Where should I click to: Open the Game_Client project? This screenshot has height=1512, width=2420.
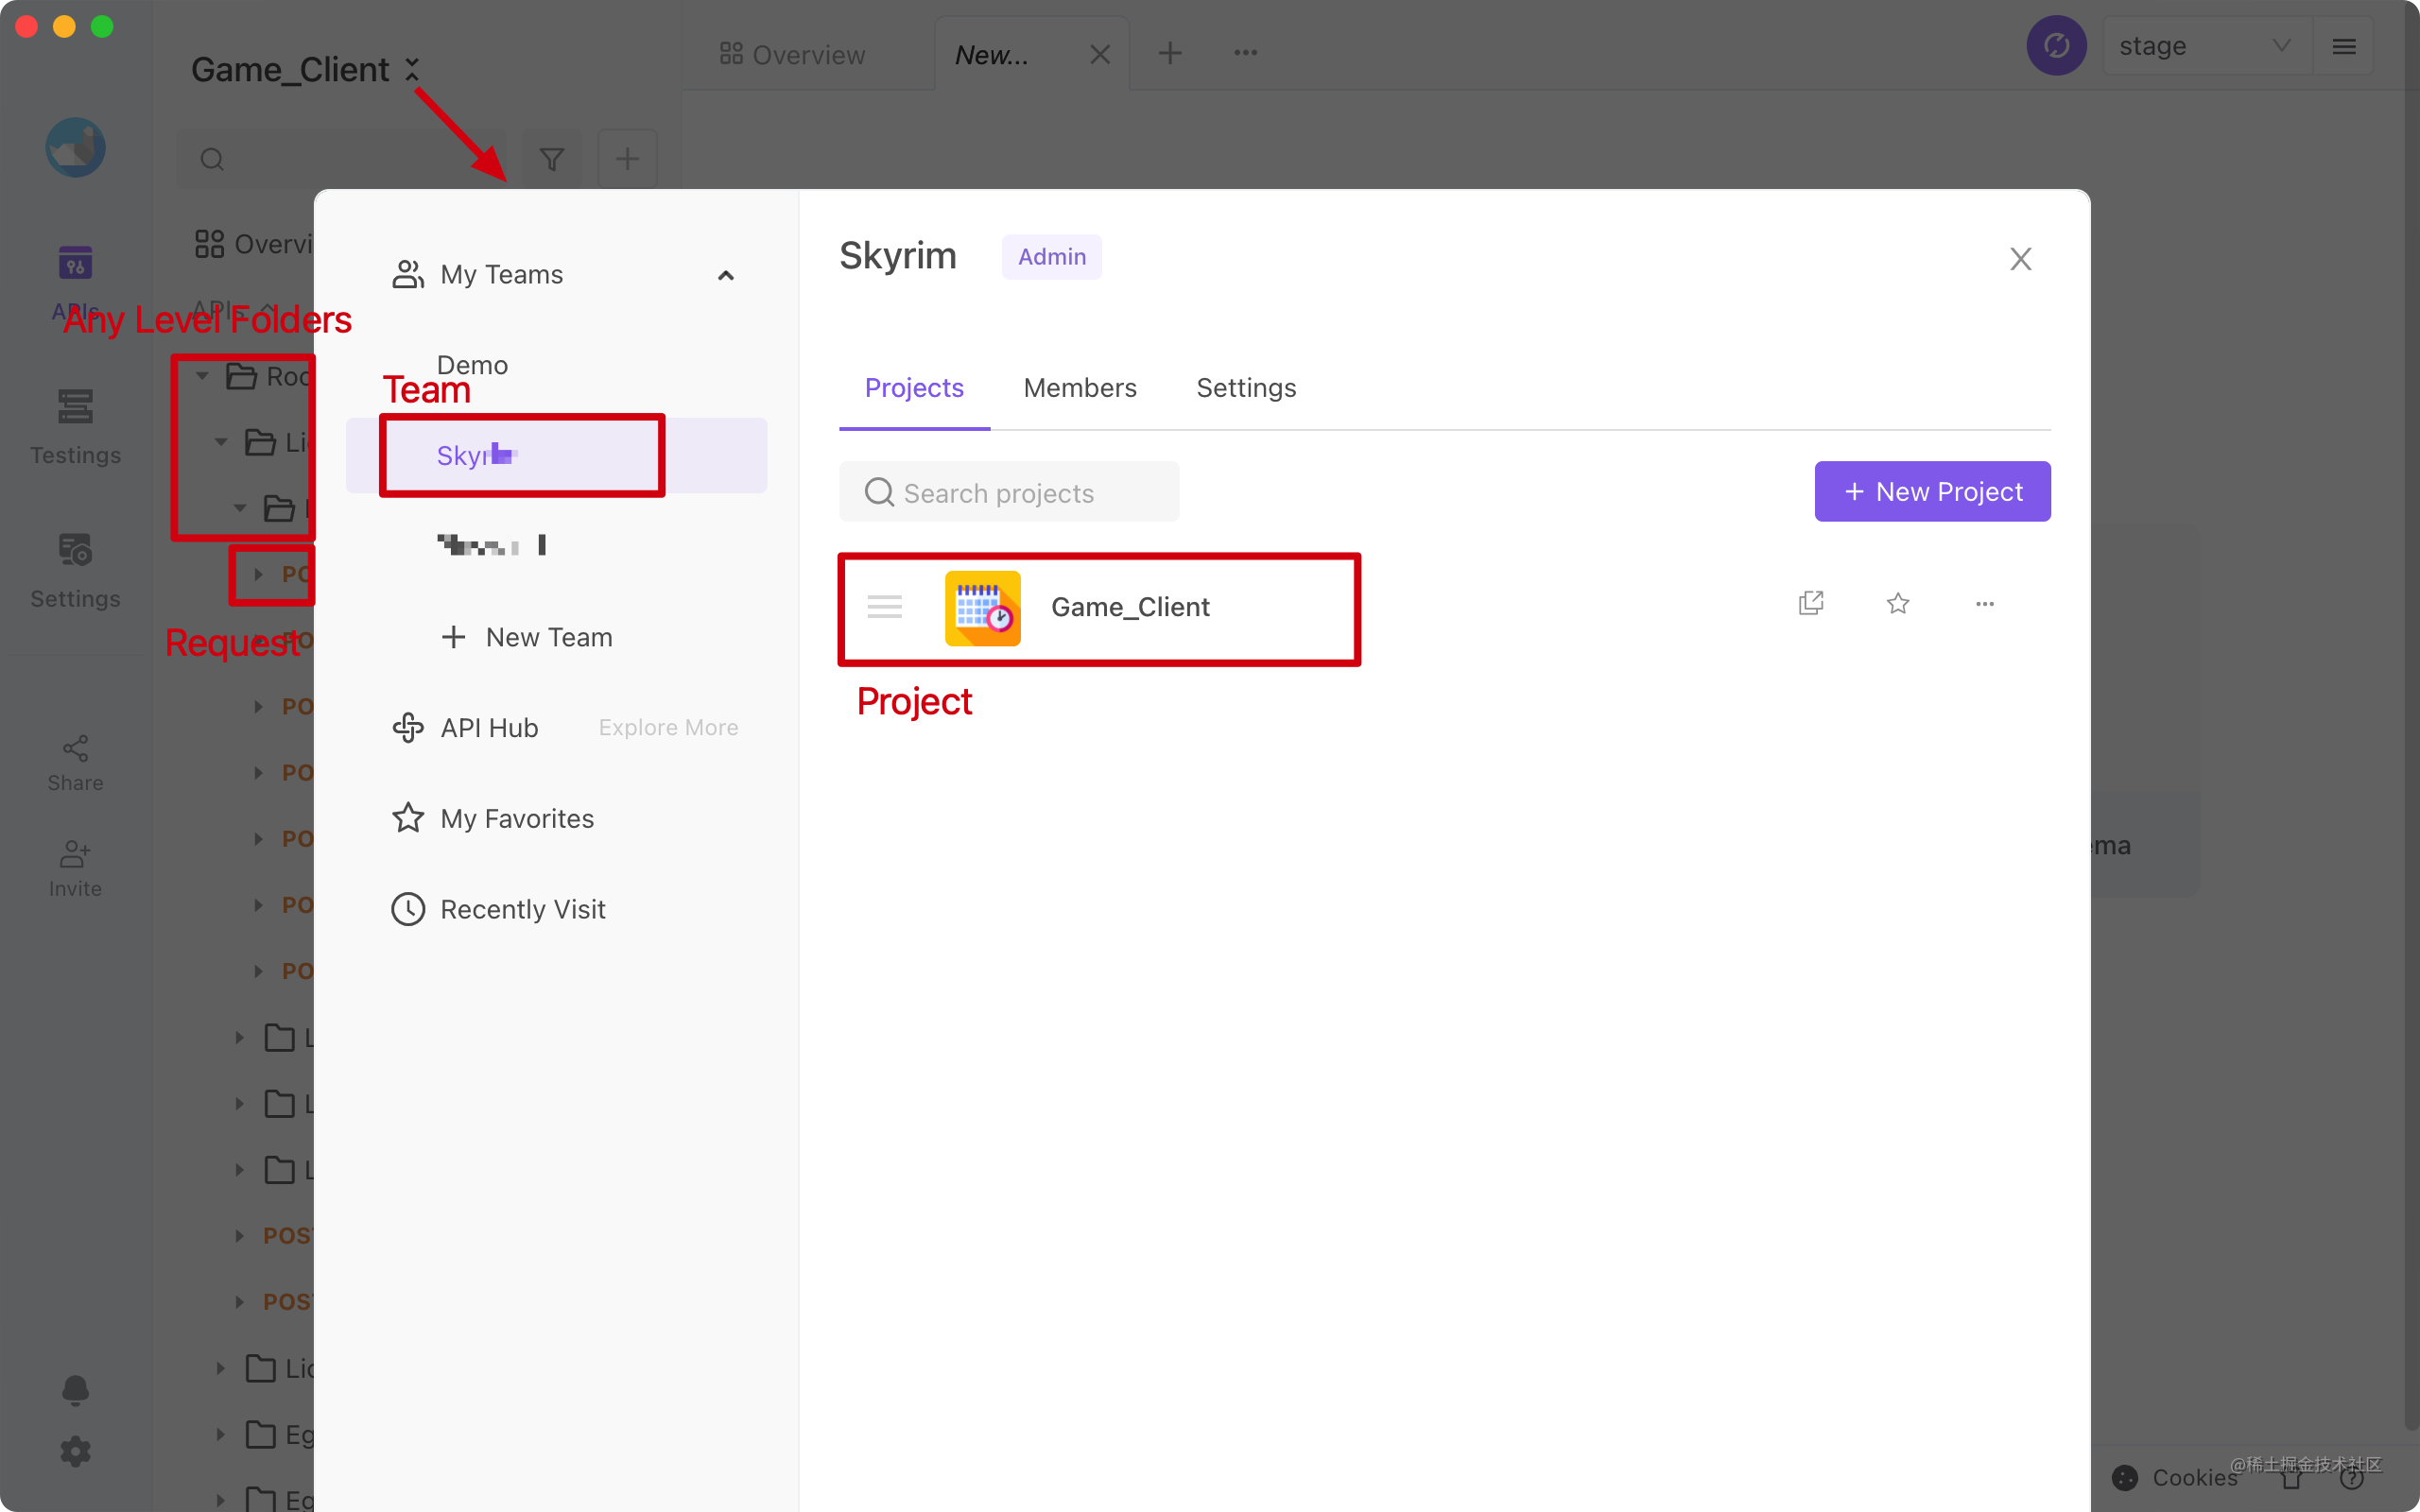[1130, 607]
